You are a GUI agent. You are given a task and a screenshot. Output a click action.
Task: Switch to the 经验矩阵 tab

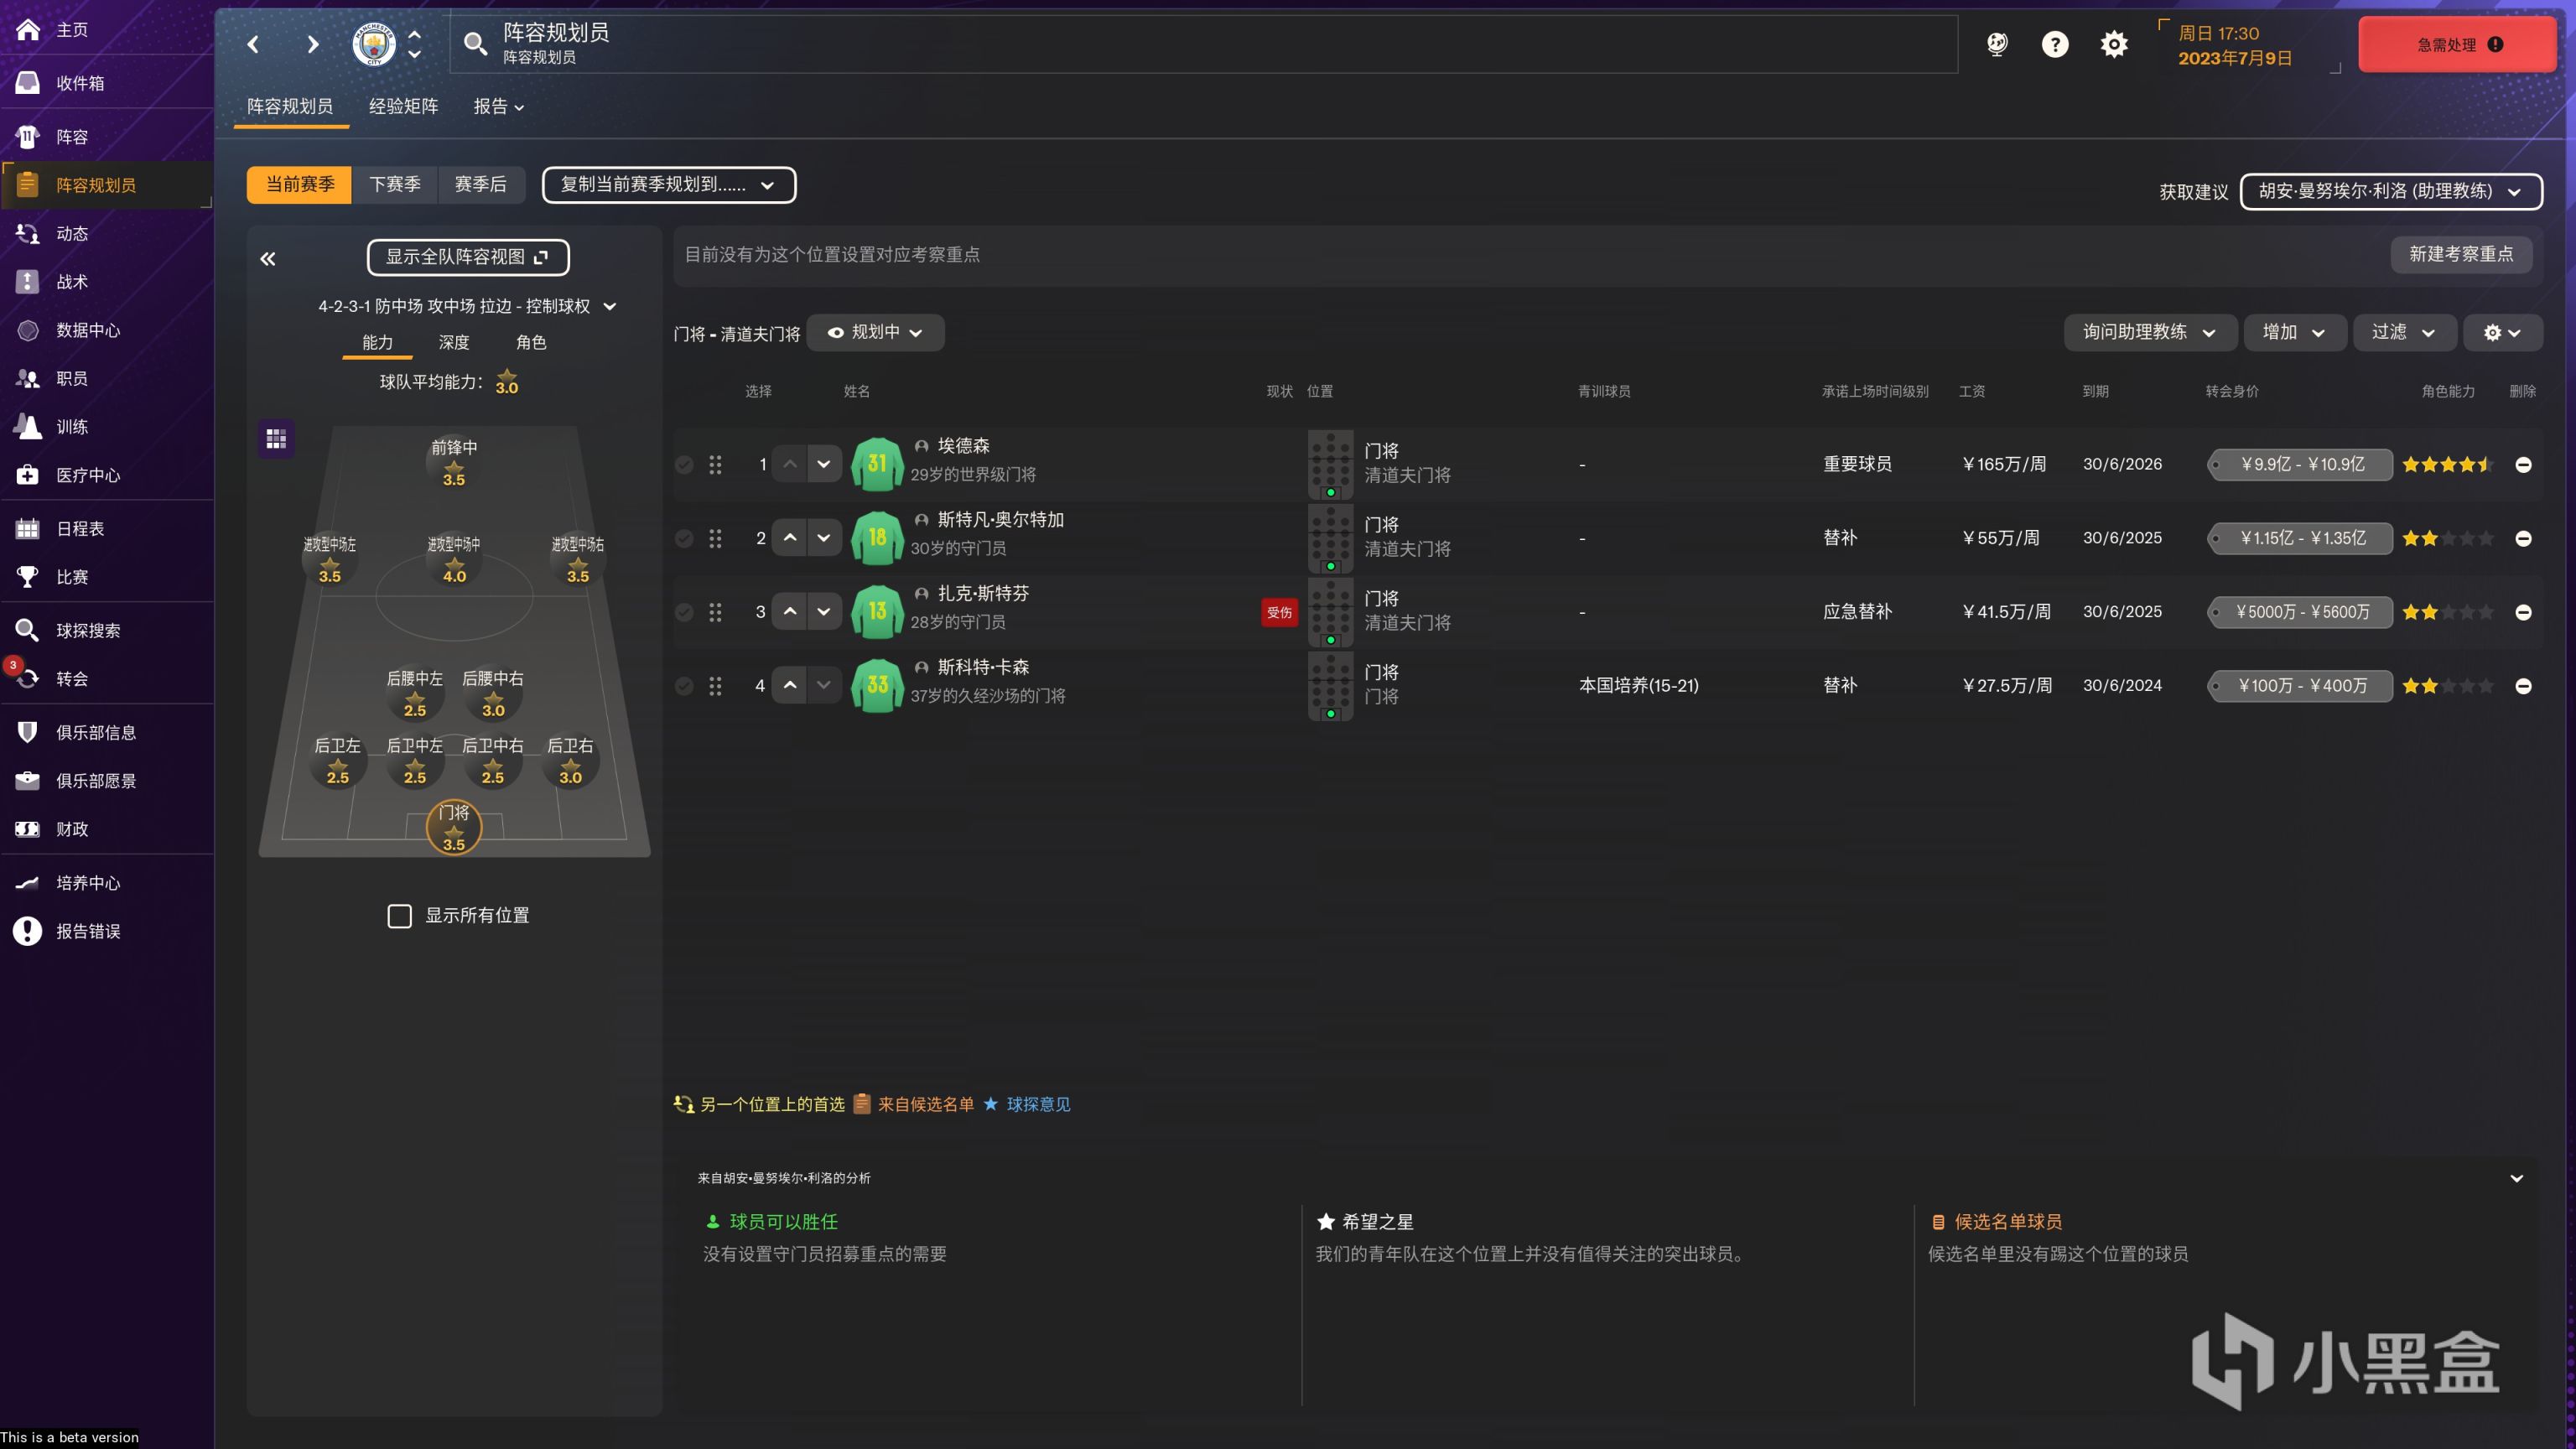tap(403, 107)
